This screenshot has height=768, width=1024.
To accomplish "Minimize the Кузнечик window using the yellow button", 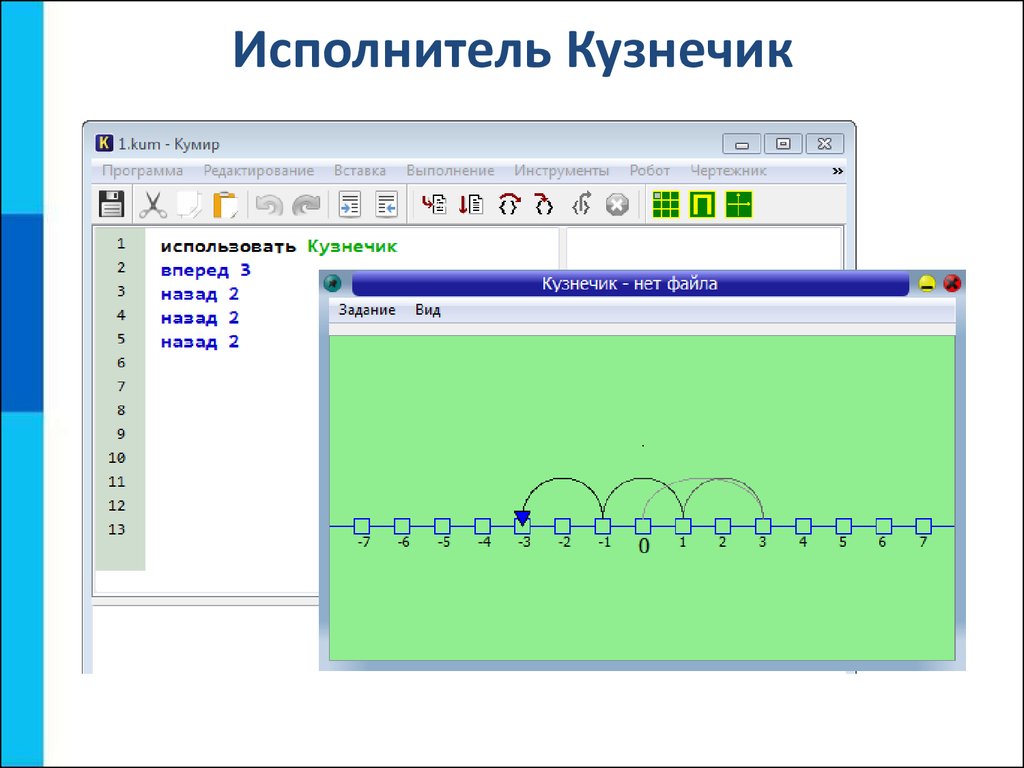I will [x=927, y=283].
